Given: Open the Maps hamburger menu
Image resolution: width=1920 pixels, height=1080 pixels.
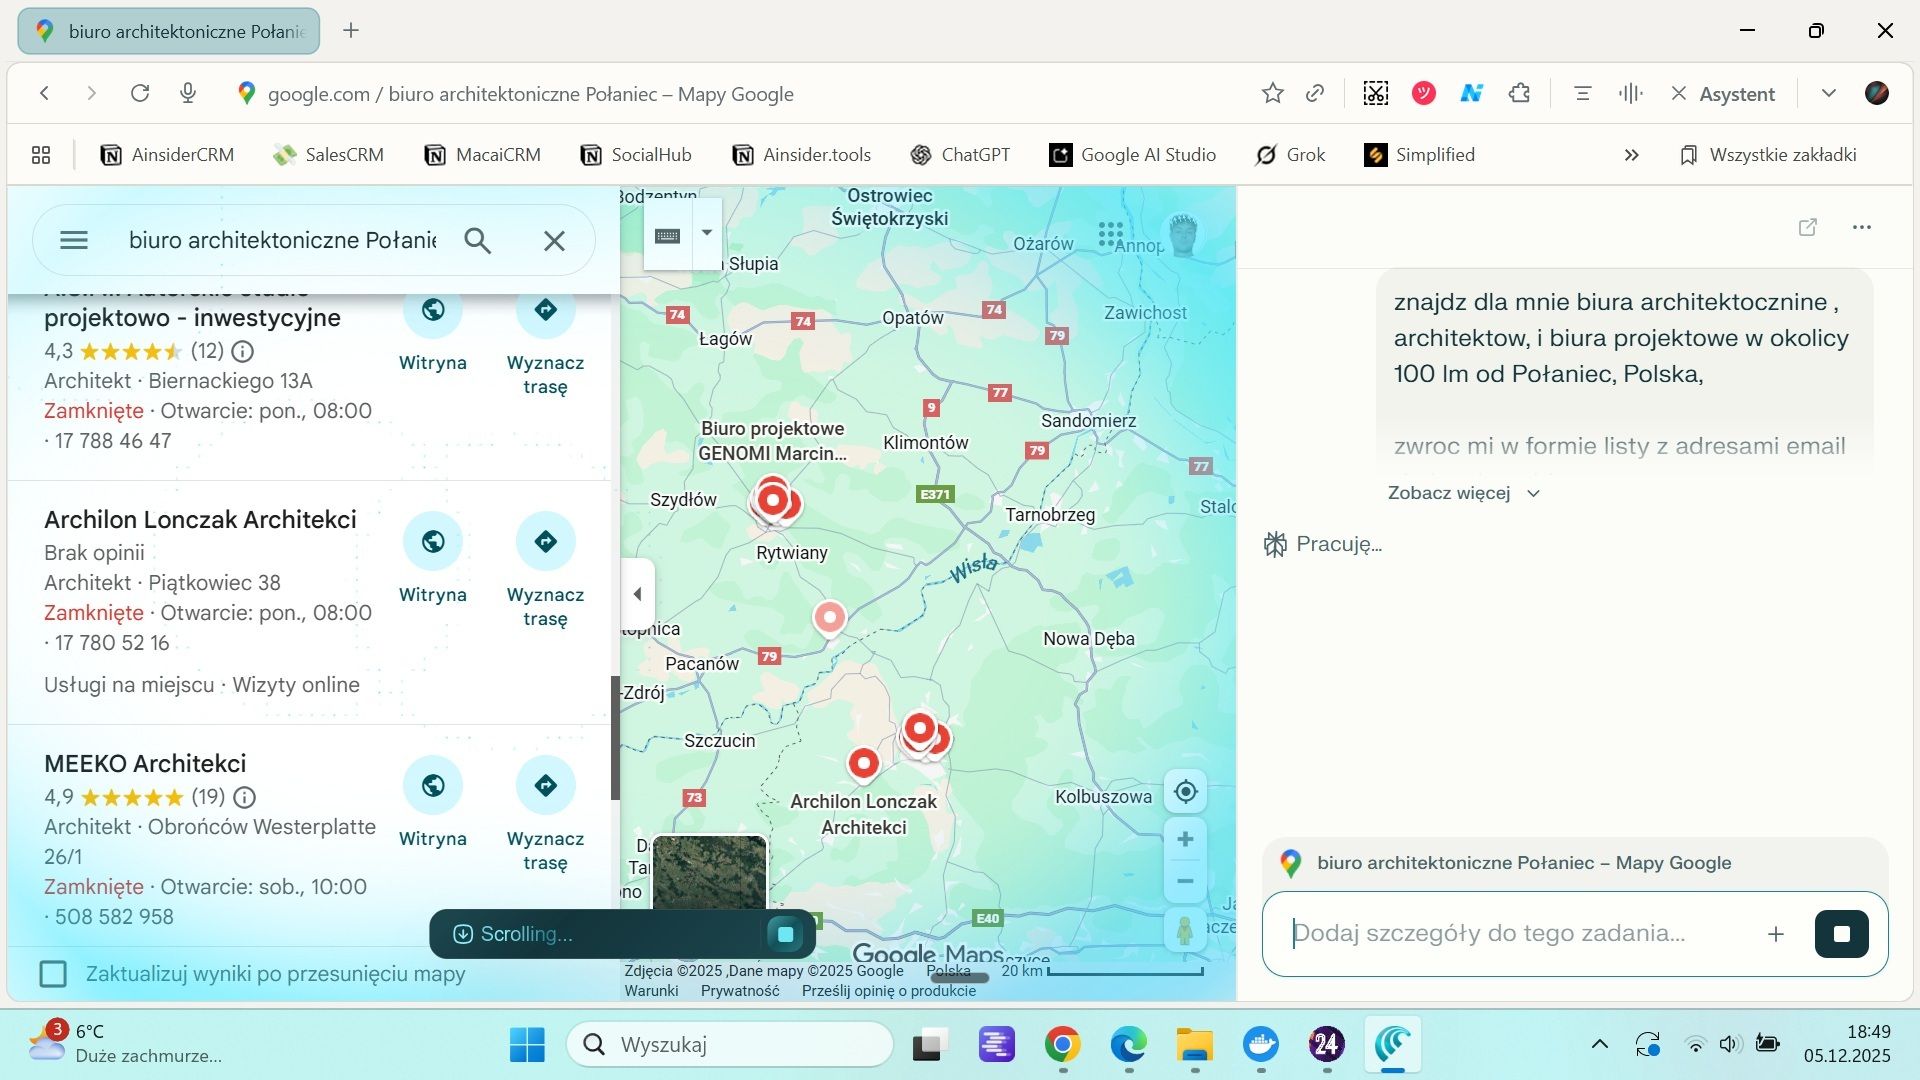Looking at the screenshot, I should pyautogui.click(x=74, y=241).
